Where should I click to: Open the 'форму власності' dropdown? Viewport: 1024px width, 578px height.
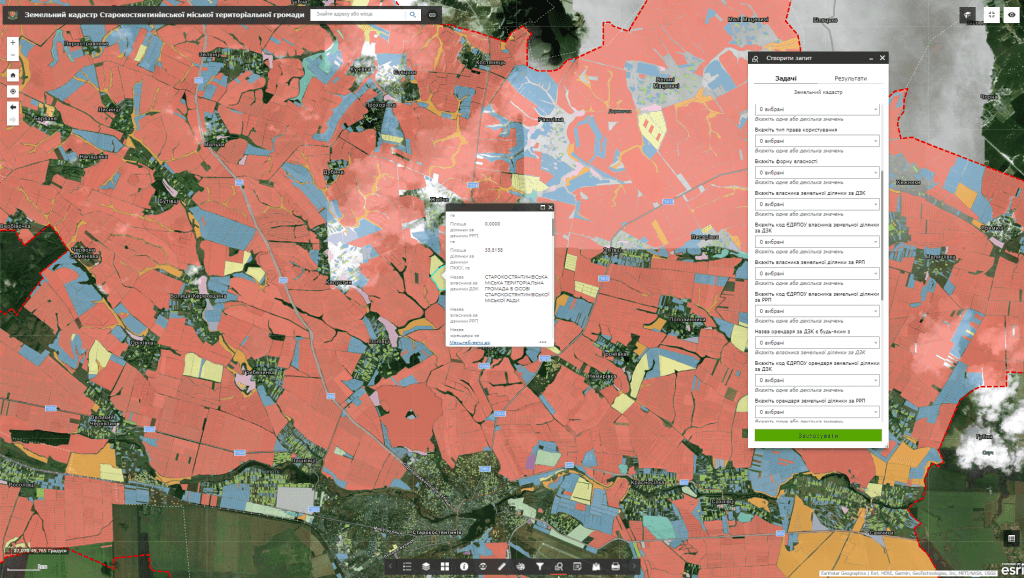[x=817, y=172]
